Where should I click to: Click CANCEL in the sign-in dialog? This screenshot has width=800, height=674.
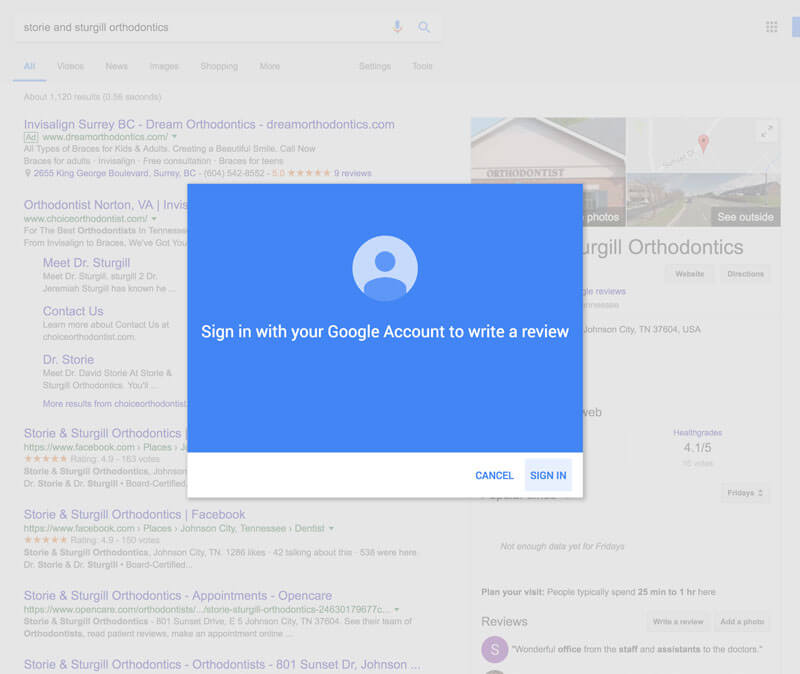[494, 475]
